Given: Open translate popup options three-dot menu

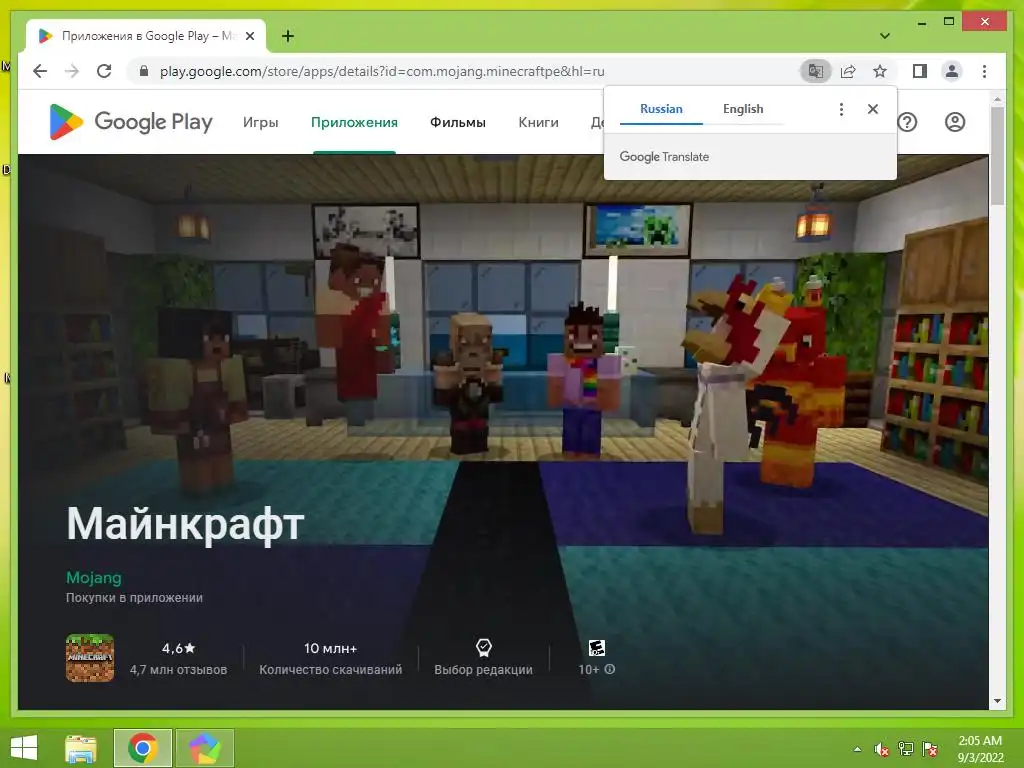Looking at the screenshot, I should click(x=841, y=109).
